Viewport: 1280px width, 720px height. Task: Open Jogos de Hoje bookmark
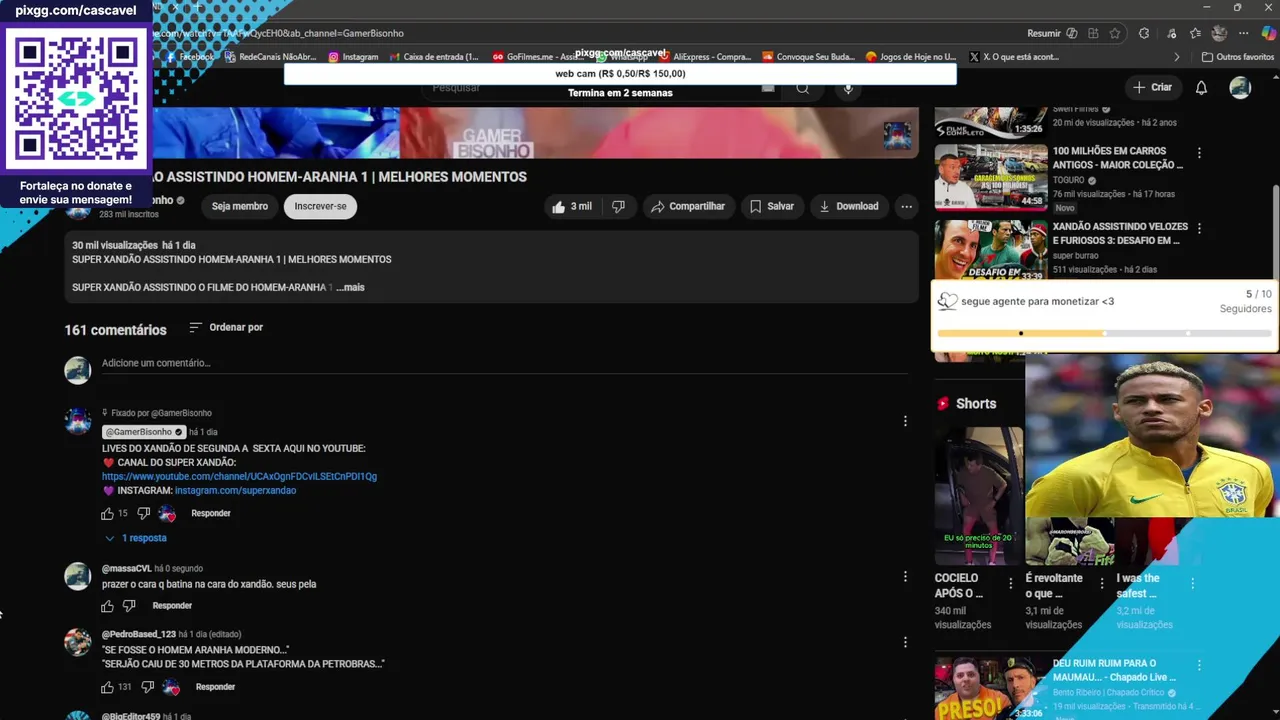(911, 57)
